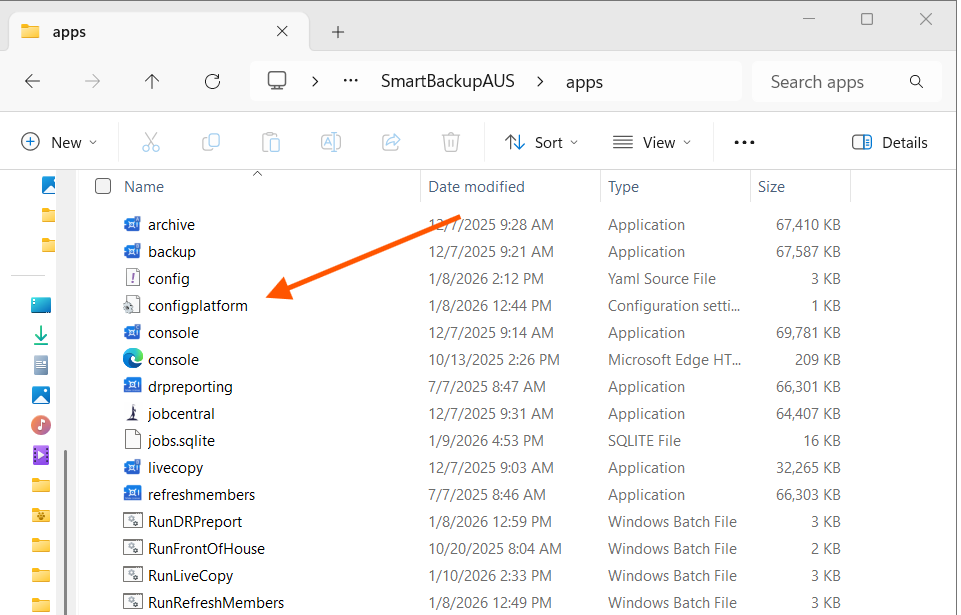The width and height of the screenshot is (961, 615).
Task: Click the Delete trash can icon
Action: (451, 142)
